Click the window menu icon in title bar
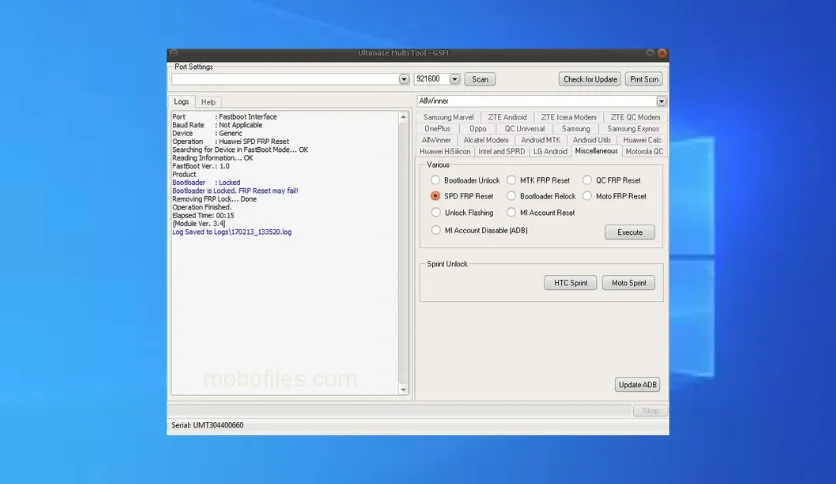Screen dimensions: 836x484 point(174,53)
